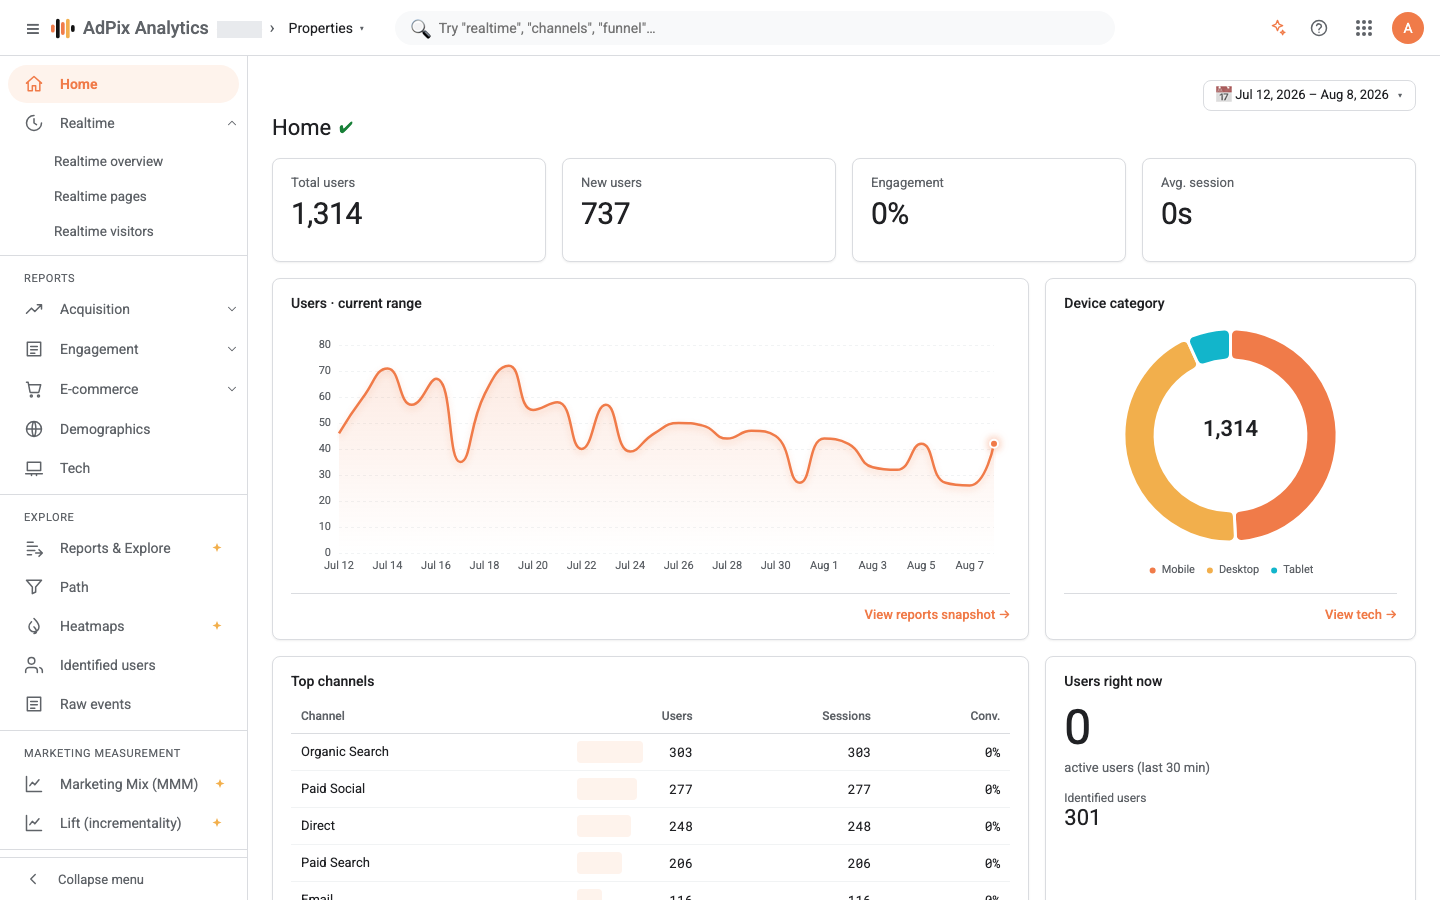Toggle Tablet series in device legend
This screenshot has height=900, width=1440.
1292,569
